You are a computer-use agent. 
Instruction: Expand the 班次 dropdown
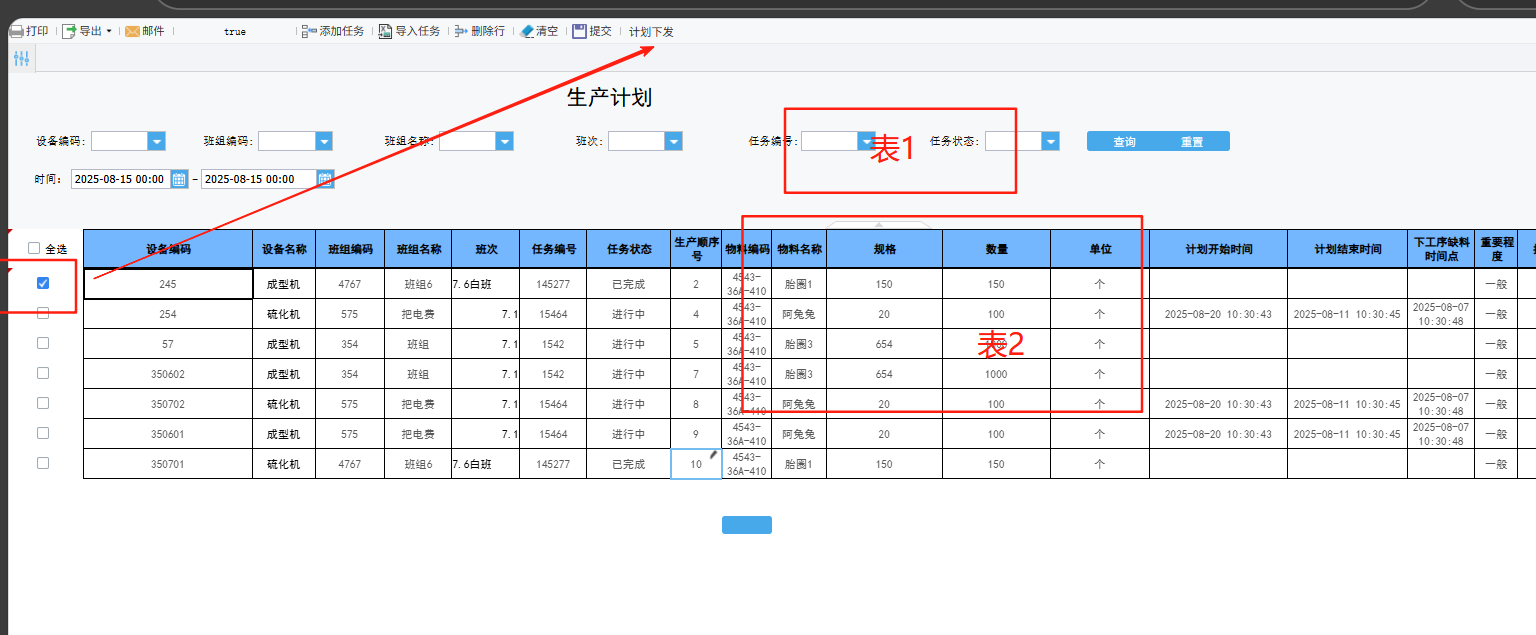[674, 141]
